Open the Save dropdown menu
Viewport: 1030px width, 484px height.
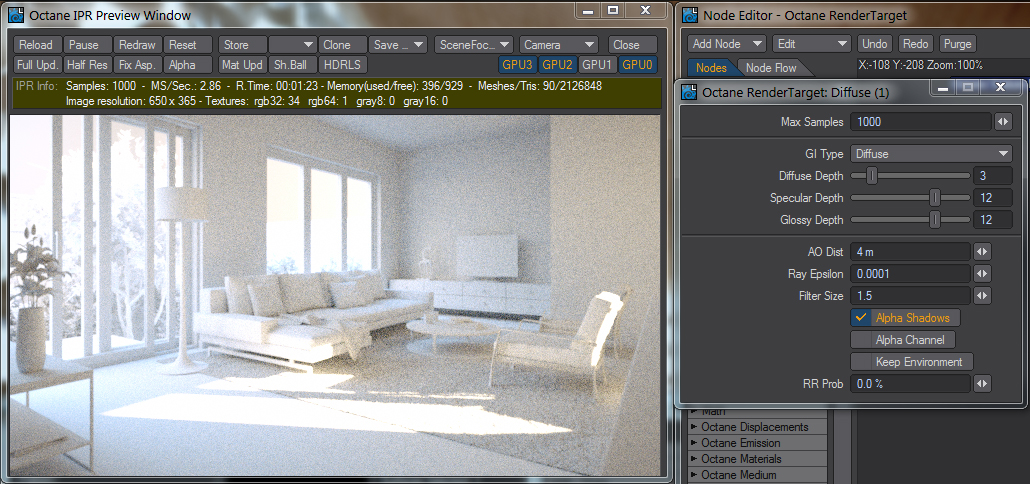coord(398,45)
